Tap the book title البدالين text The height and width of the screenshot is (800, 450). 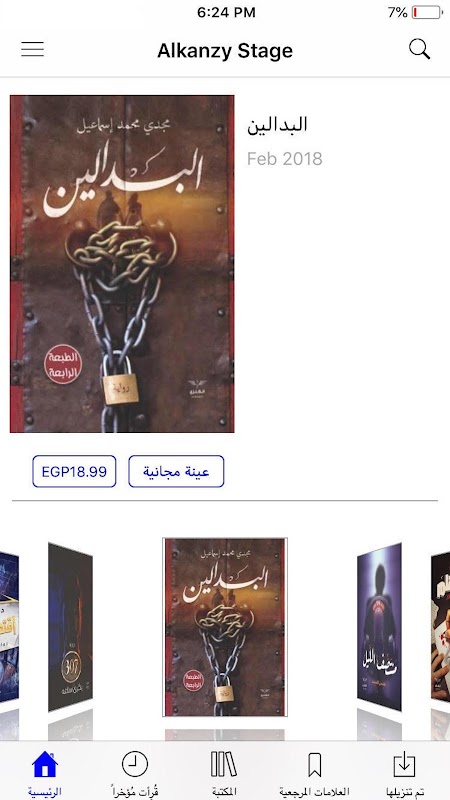277,125
